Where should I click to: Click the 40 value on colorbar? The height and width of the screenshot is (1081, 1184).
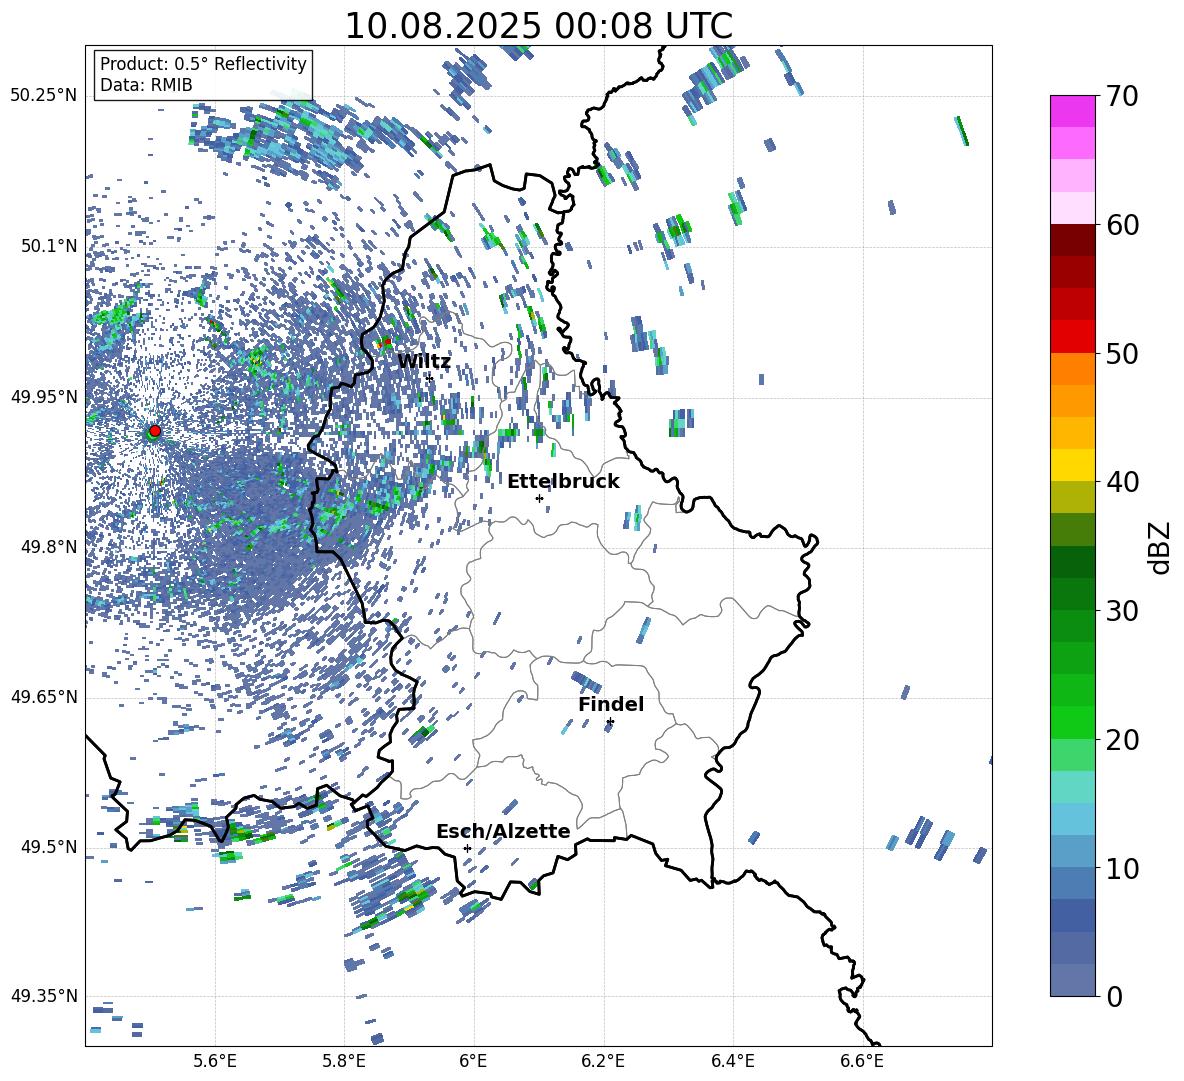[1122, 482]
